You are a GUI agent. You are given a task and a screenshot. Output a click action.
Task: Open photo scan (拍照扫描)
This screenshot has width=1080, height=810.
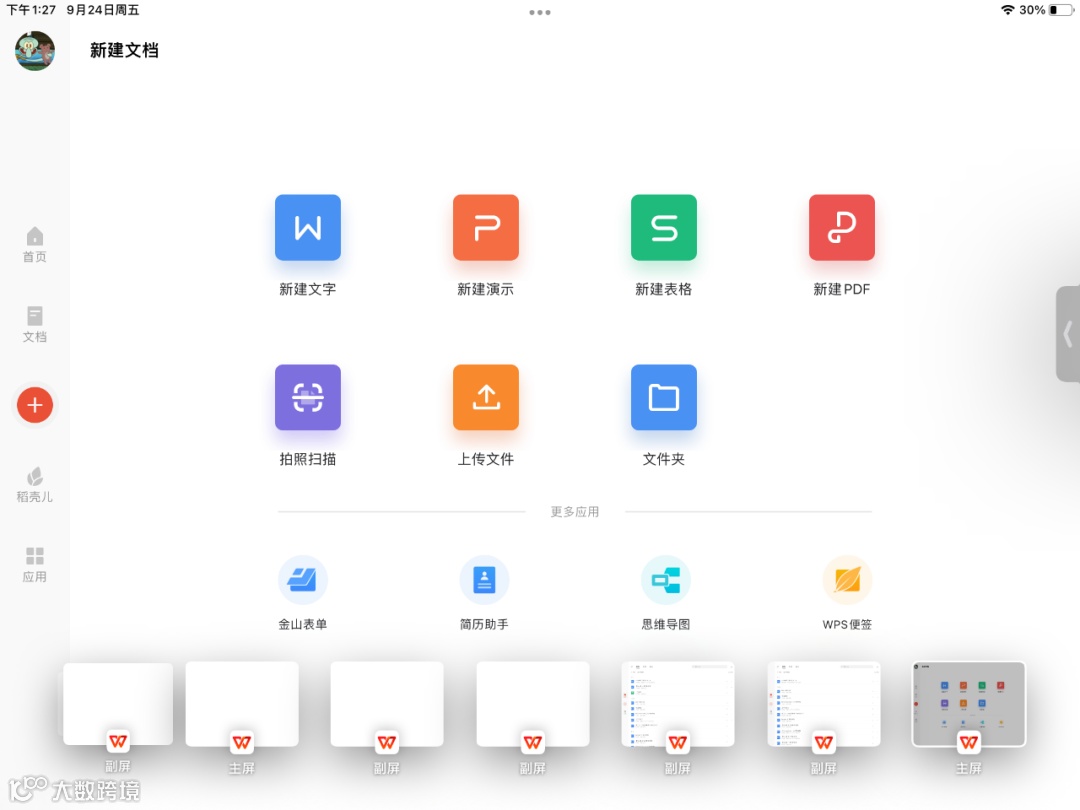coord(307,397)
